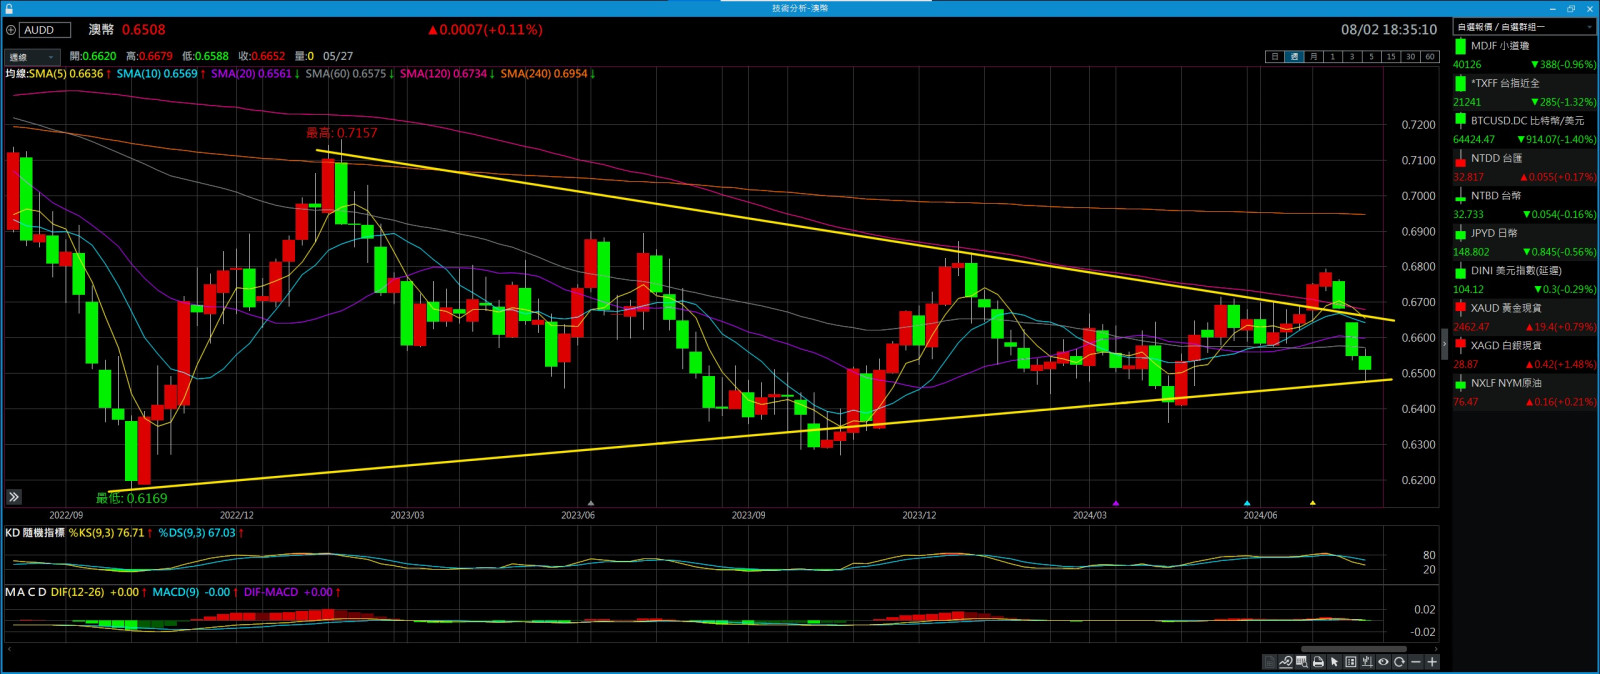Select the arrow cursor tool

coord(1334,662)
